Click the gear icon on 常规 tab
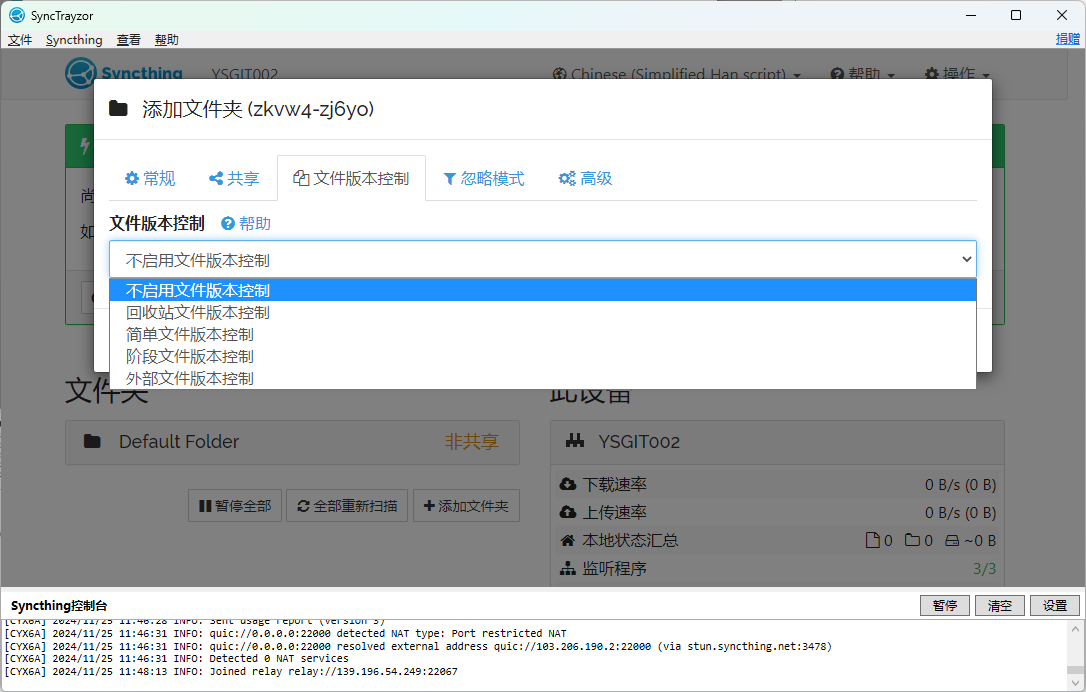The height and width of the screenshot is (692, 1086). [132, 179]
